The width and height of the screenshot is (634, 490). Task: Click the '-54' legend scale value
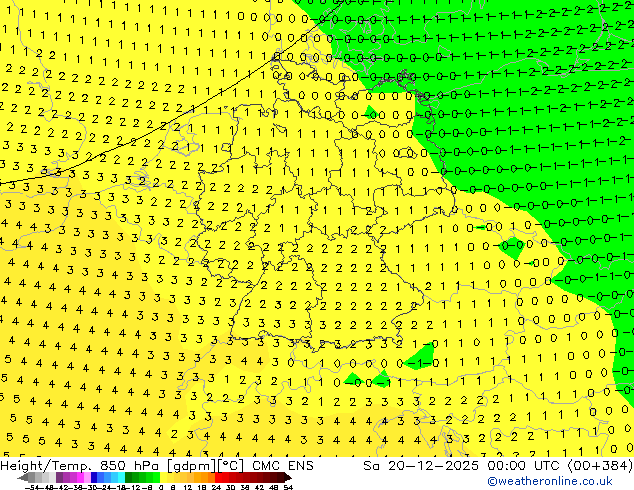click(x=32, y=488)
